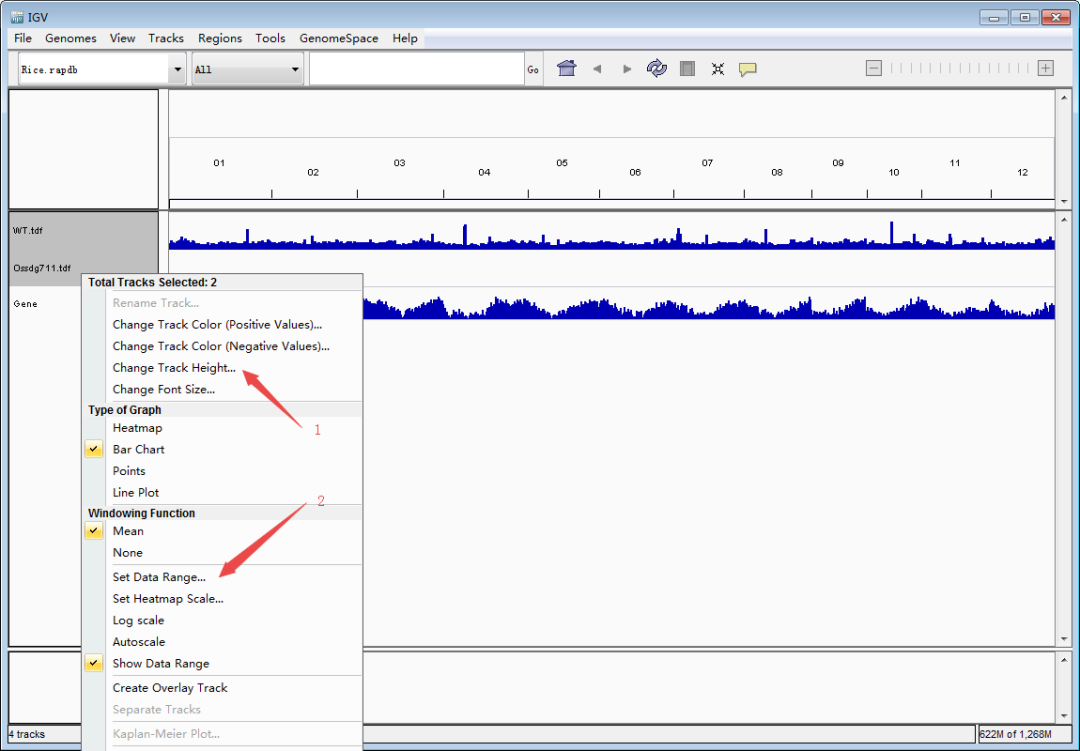The width and height of the screenshot is (1080, 751).
Task: Click the back navigation arrow icon
Action: 597,68
